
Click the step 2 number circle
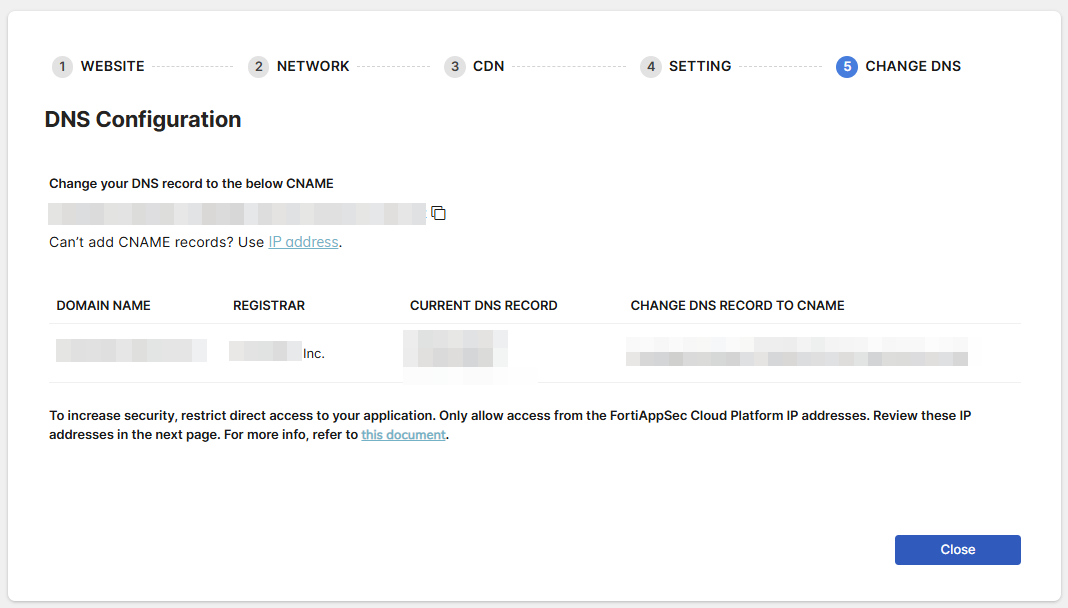point(259,67)
